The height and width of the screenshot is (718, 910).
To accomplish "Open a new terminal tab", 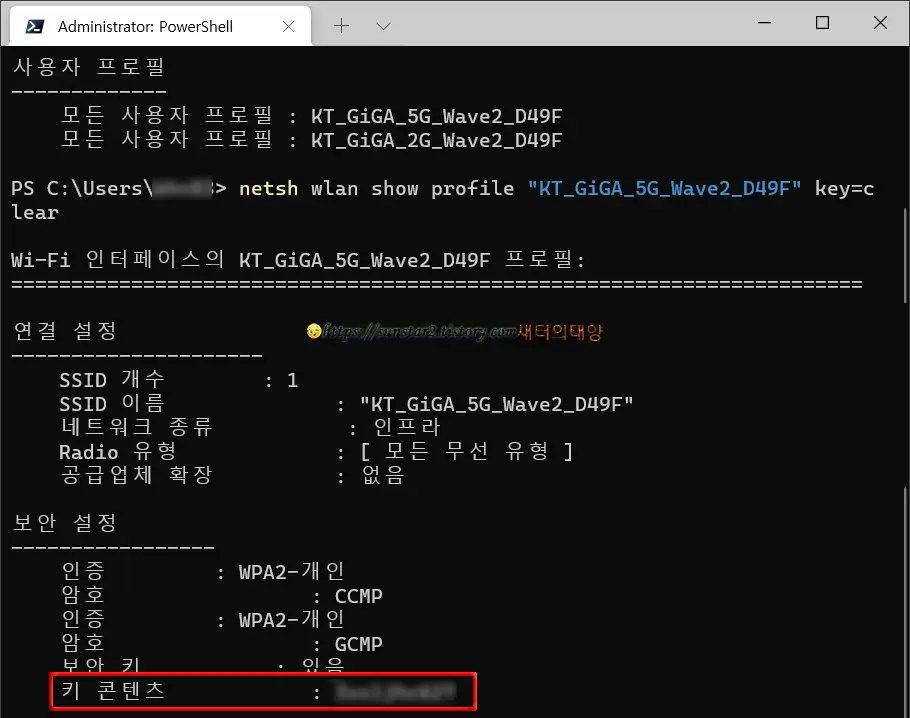I will [342, 26].
